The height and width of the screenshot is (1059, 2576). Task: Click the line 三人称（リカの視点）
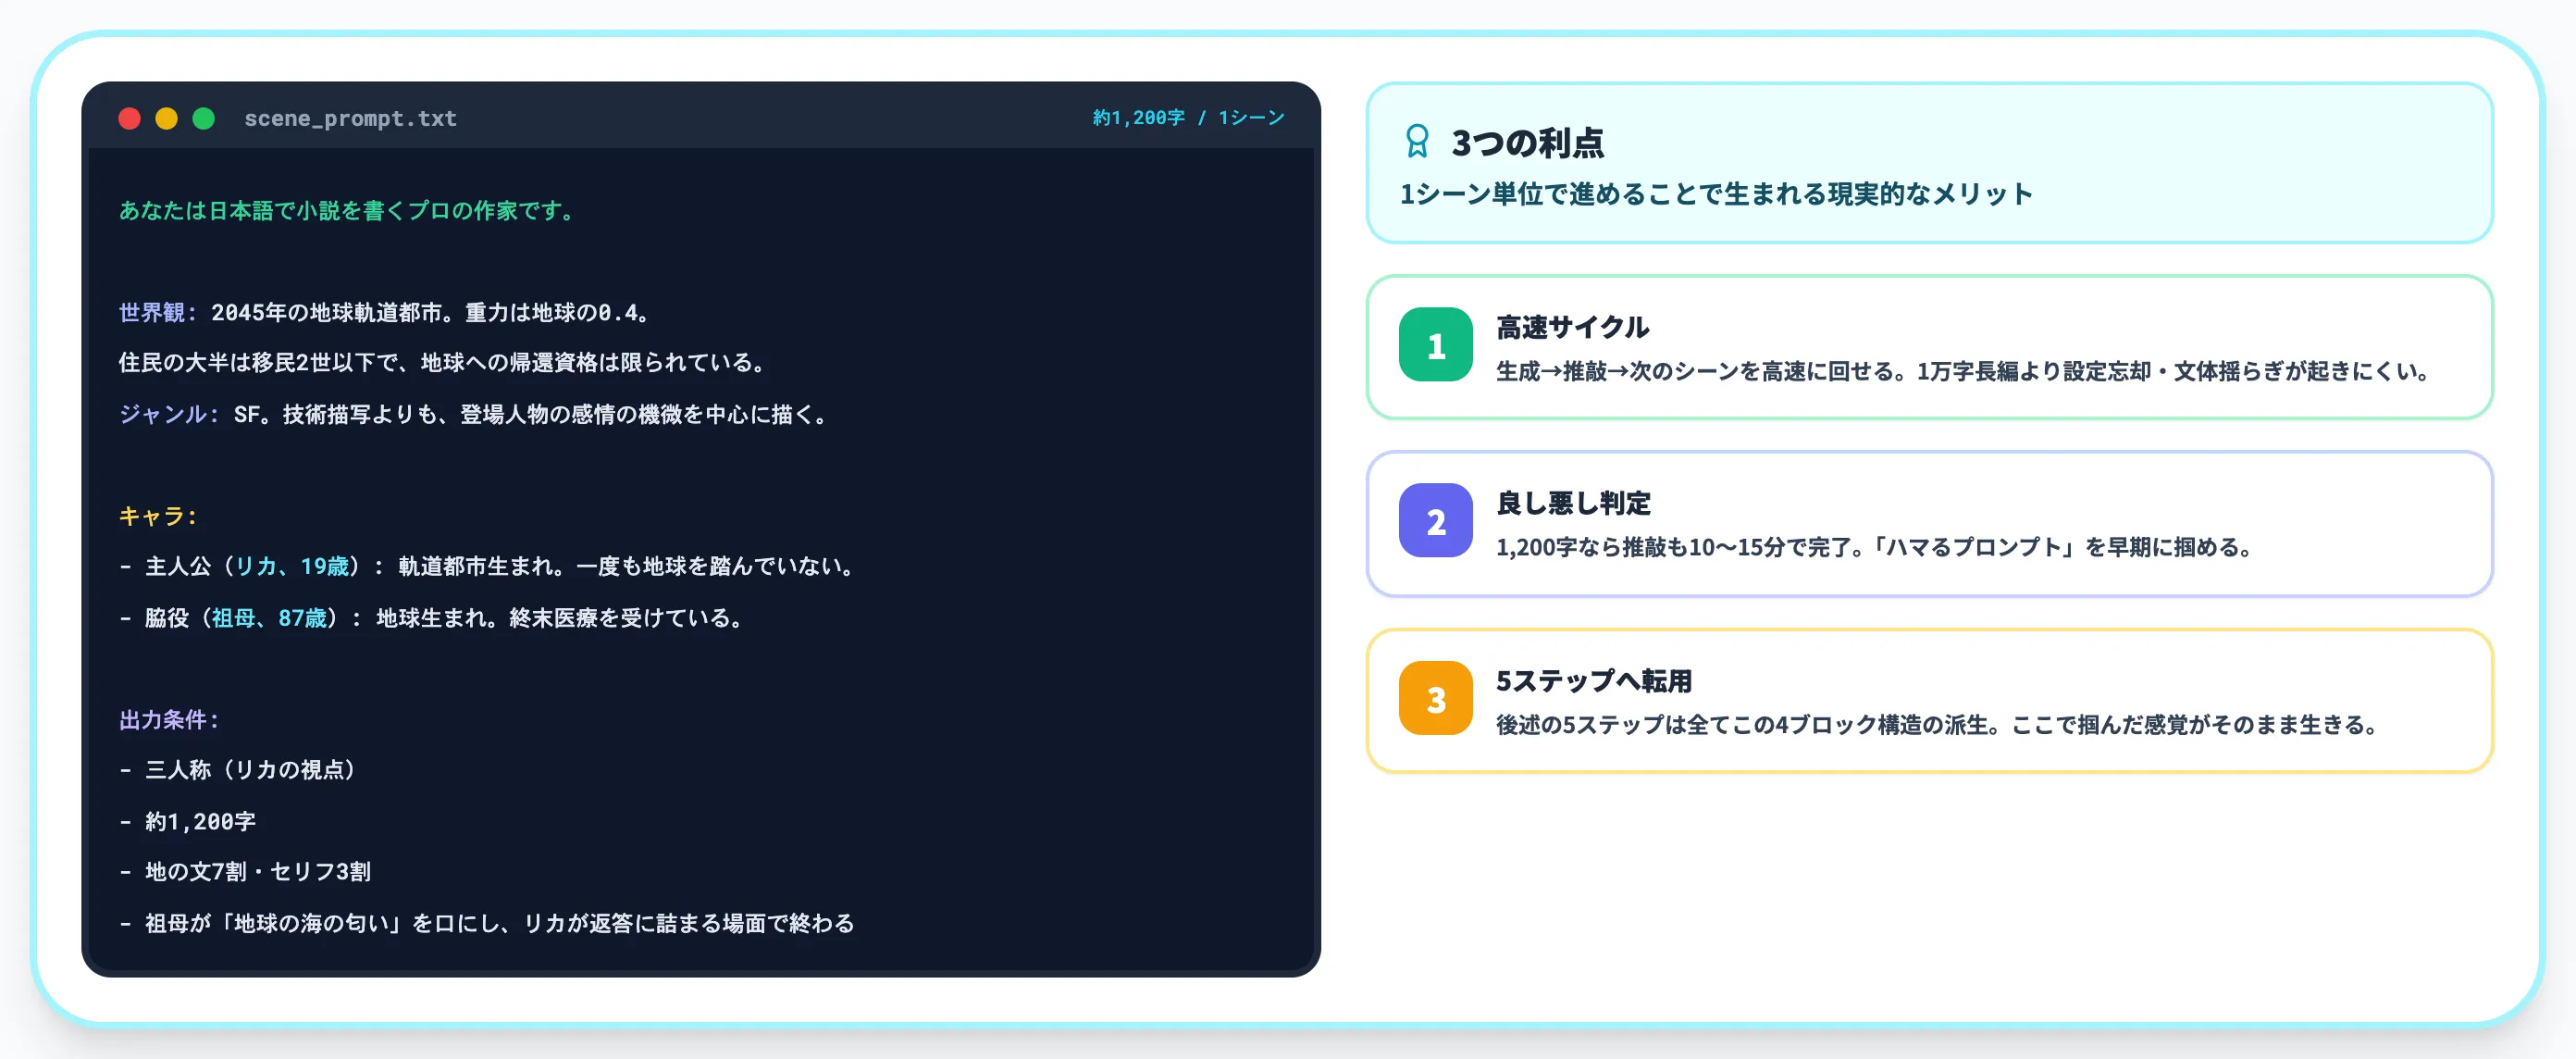click(x=238, y=770)
